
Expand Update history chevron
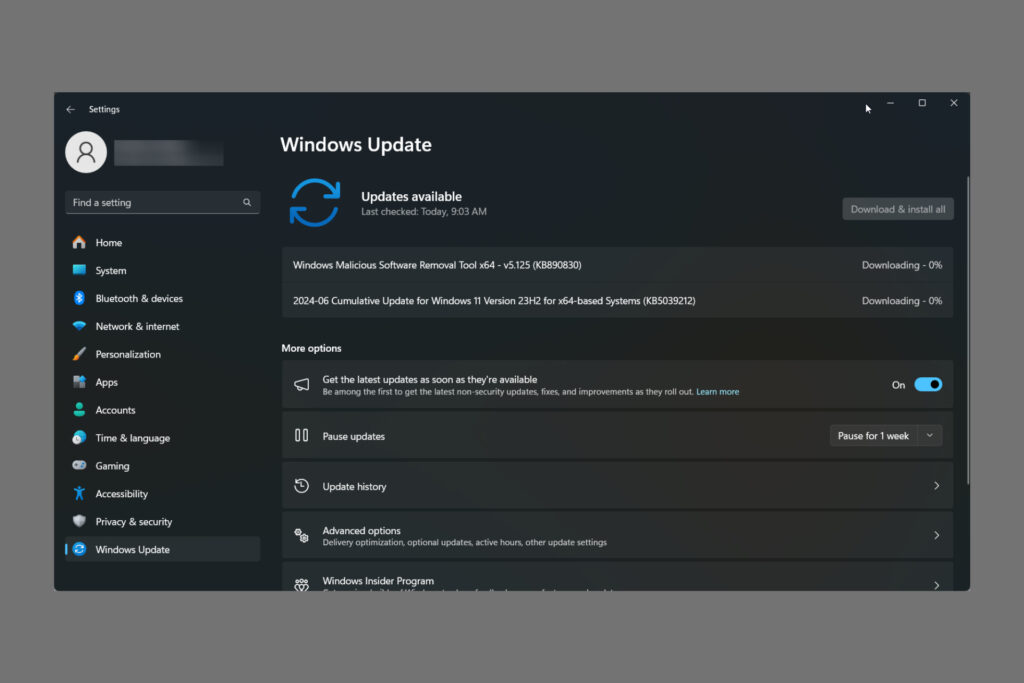pyautogui.click(x=936, y=486)
